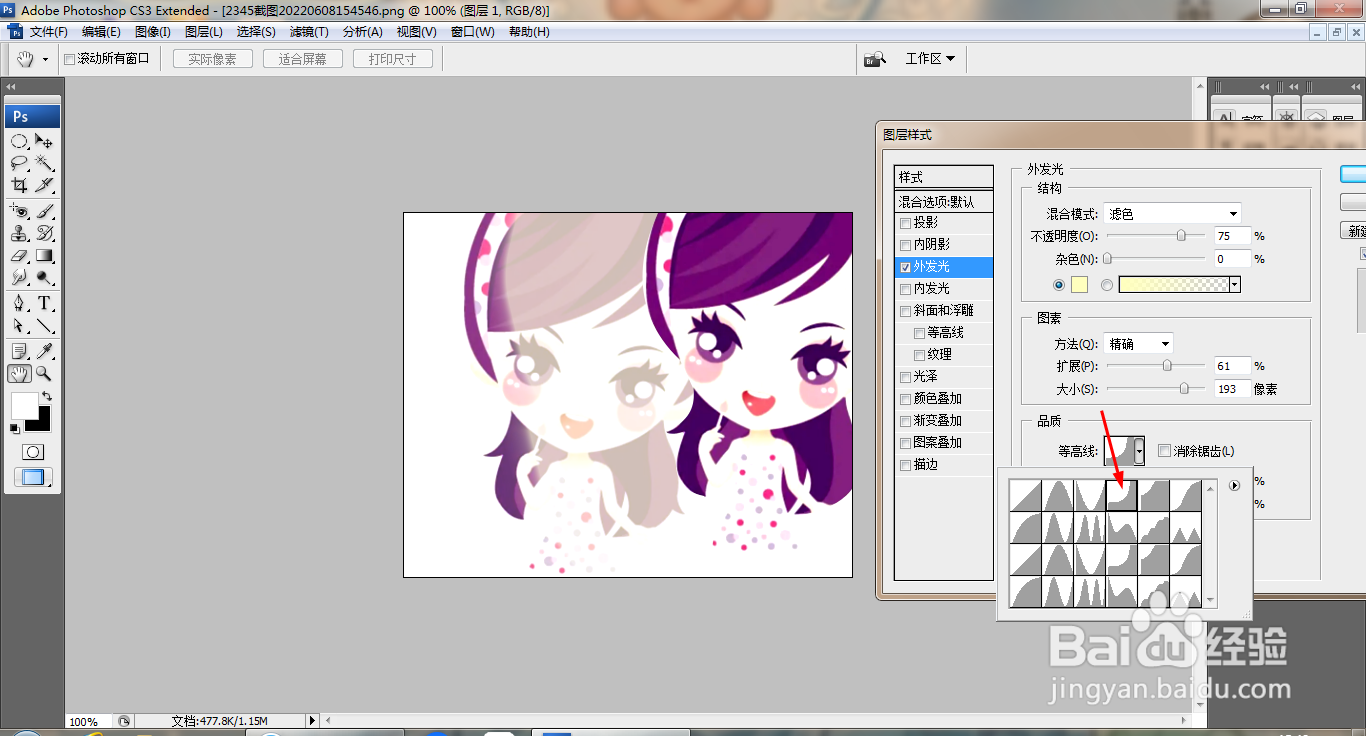Select the Horizontal Type tool

(44, 303)
